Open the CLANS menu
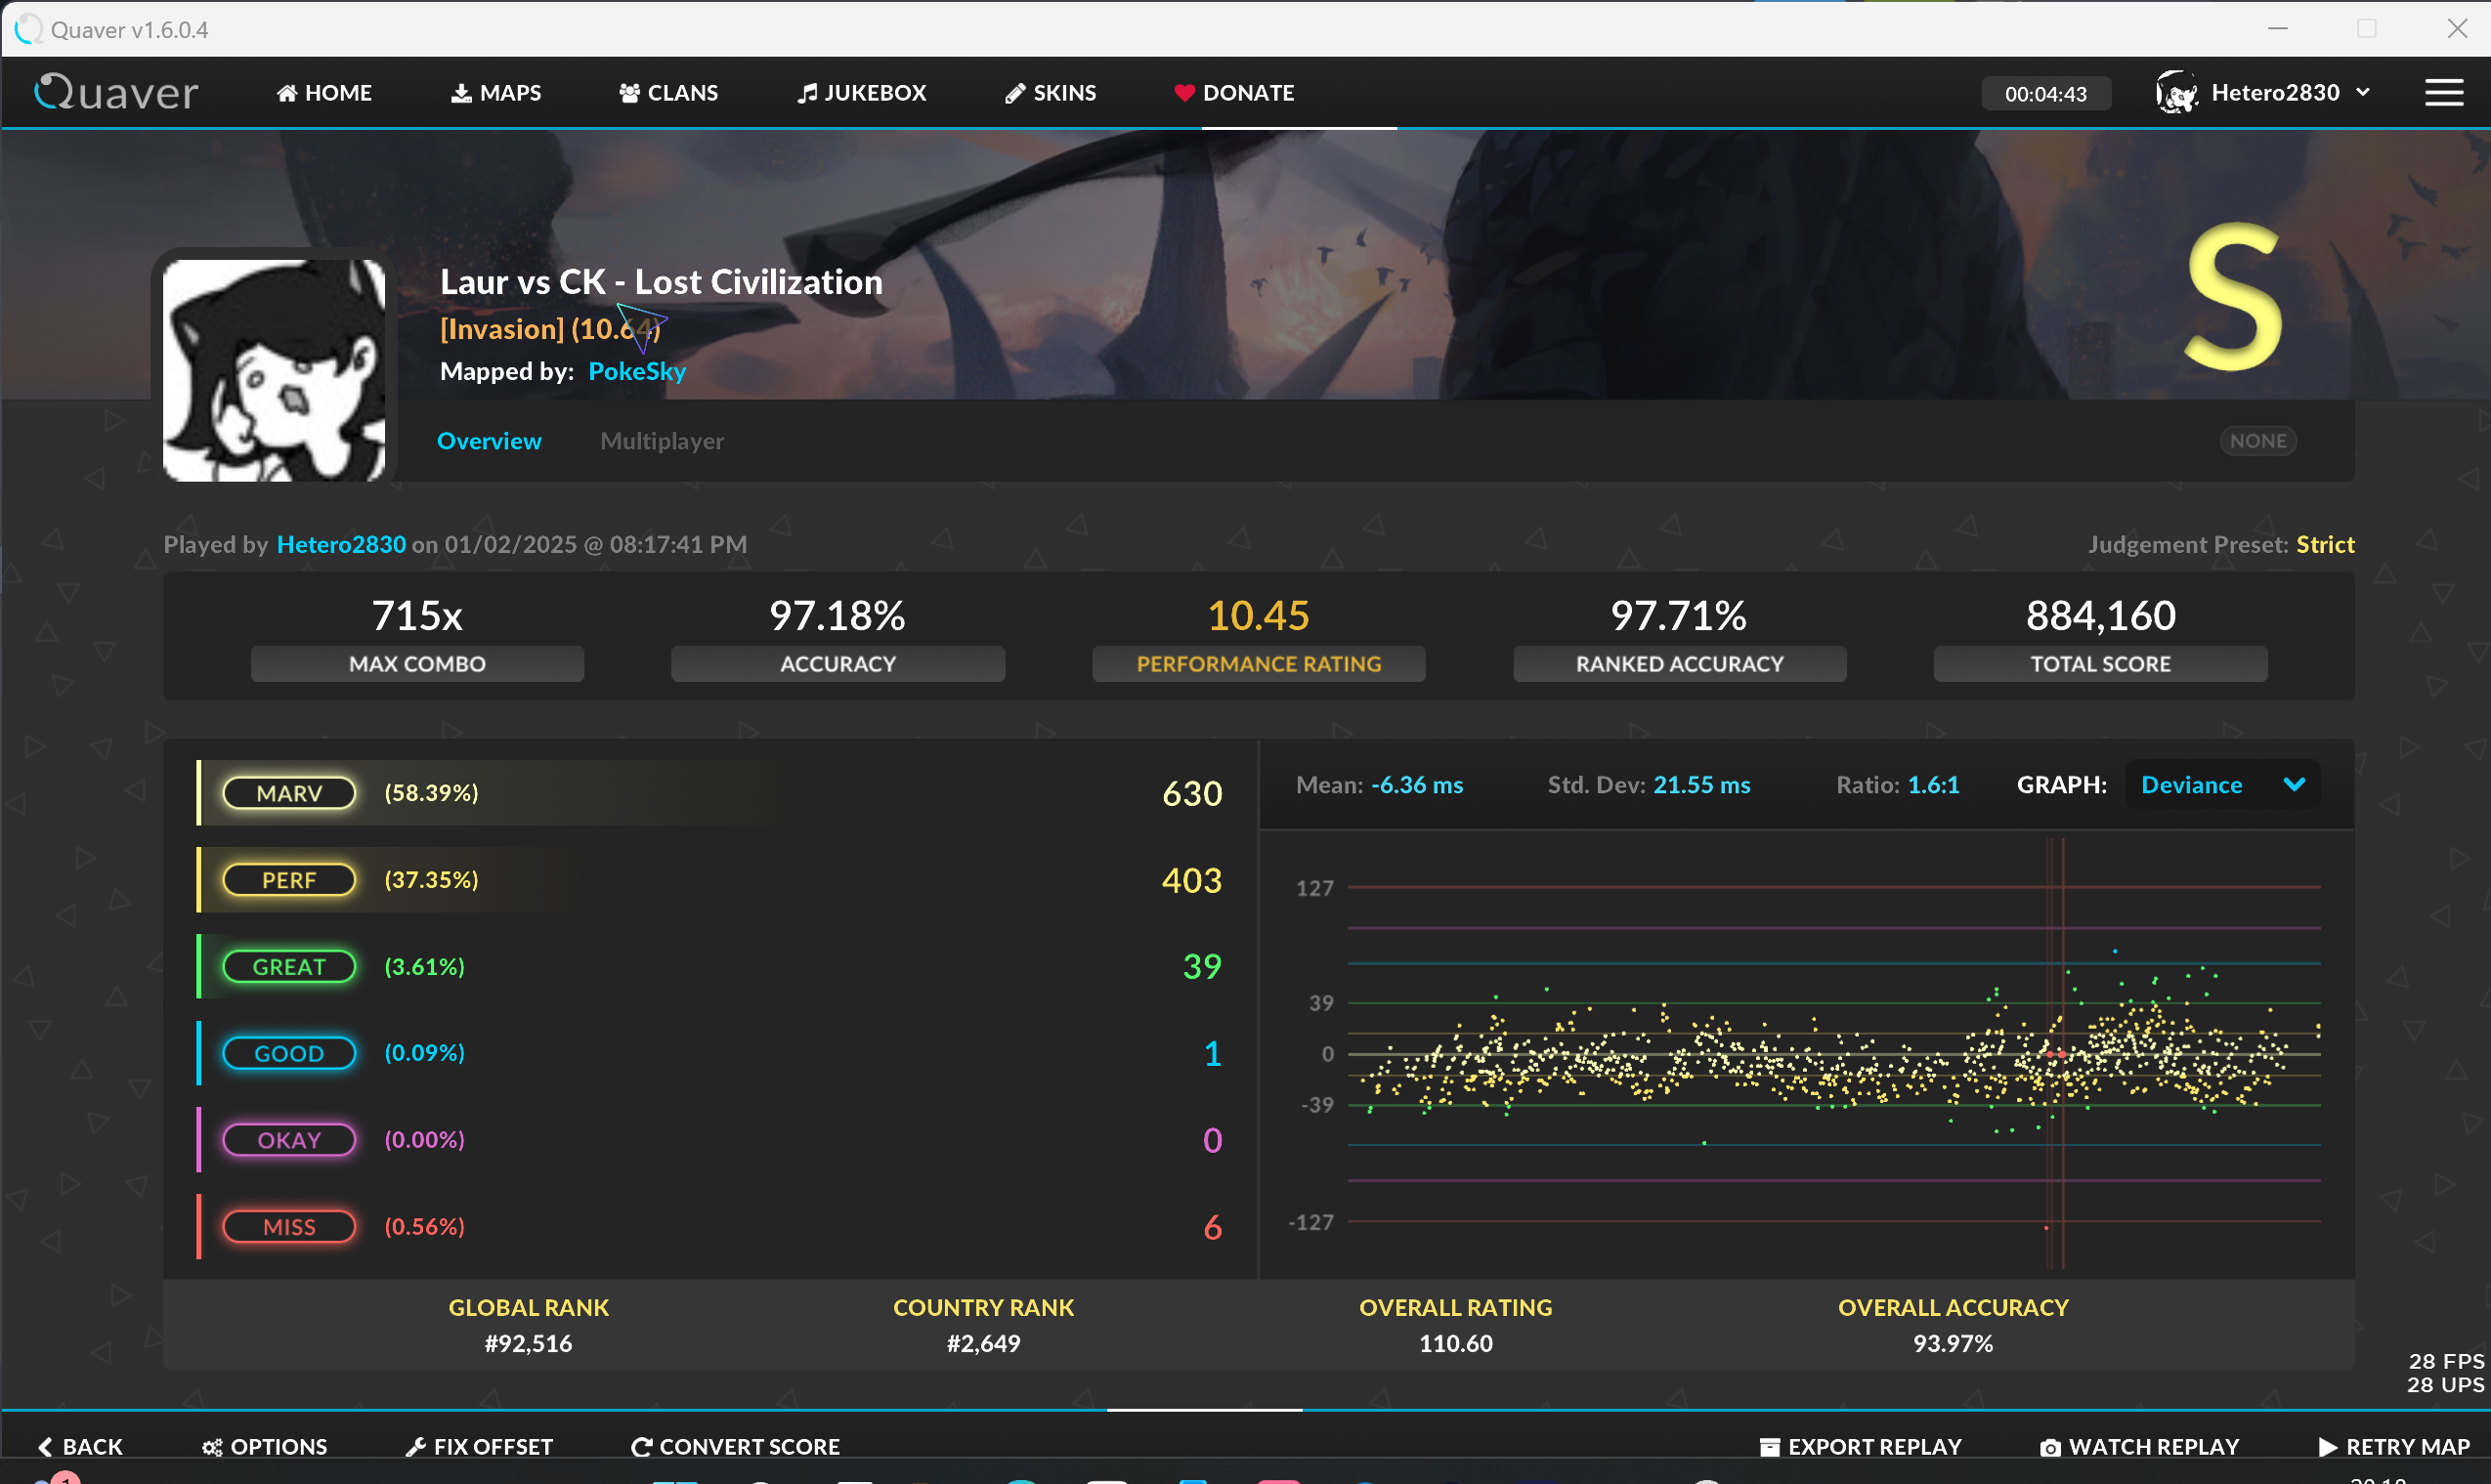 pos(668,93)
